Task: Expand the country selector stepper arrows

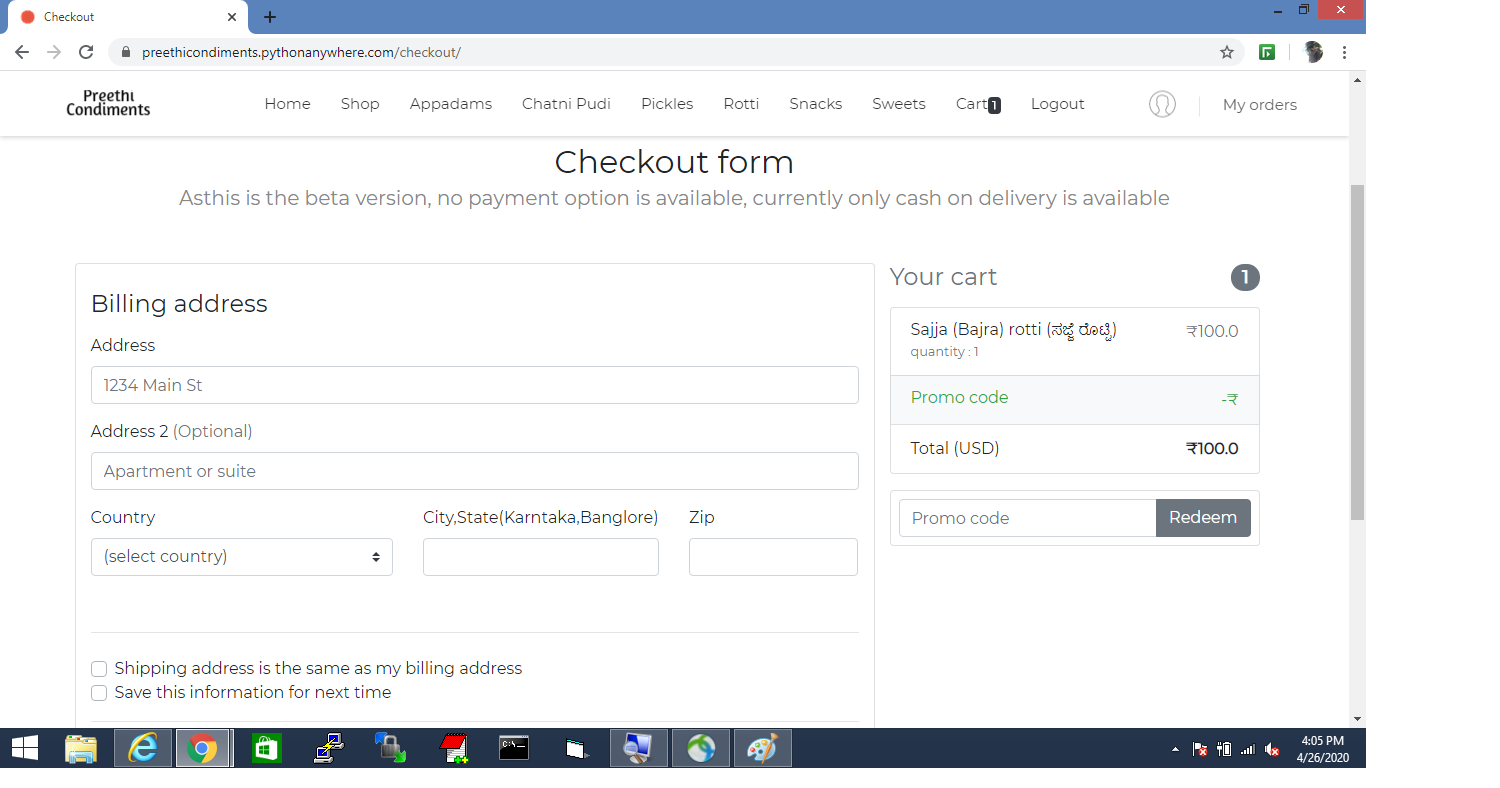Action: click(x=377, y=556)
